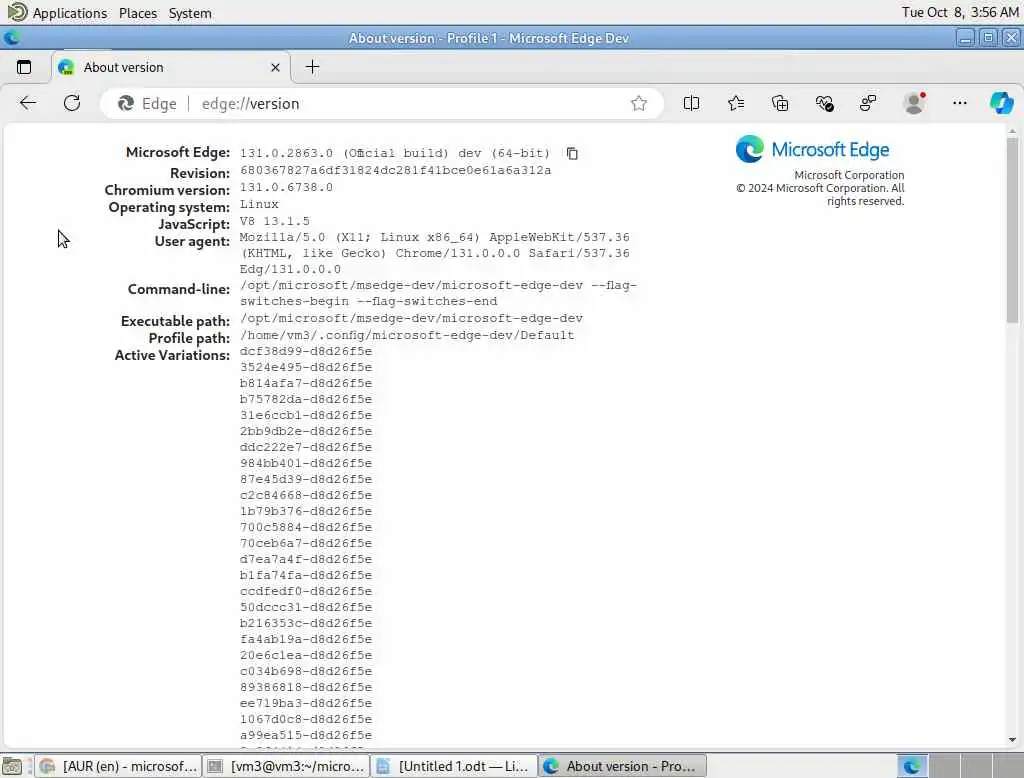Click the Revision hash value
This screenshot has width=1024, height=778.
pos(395,170)
